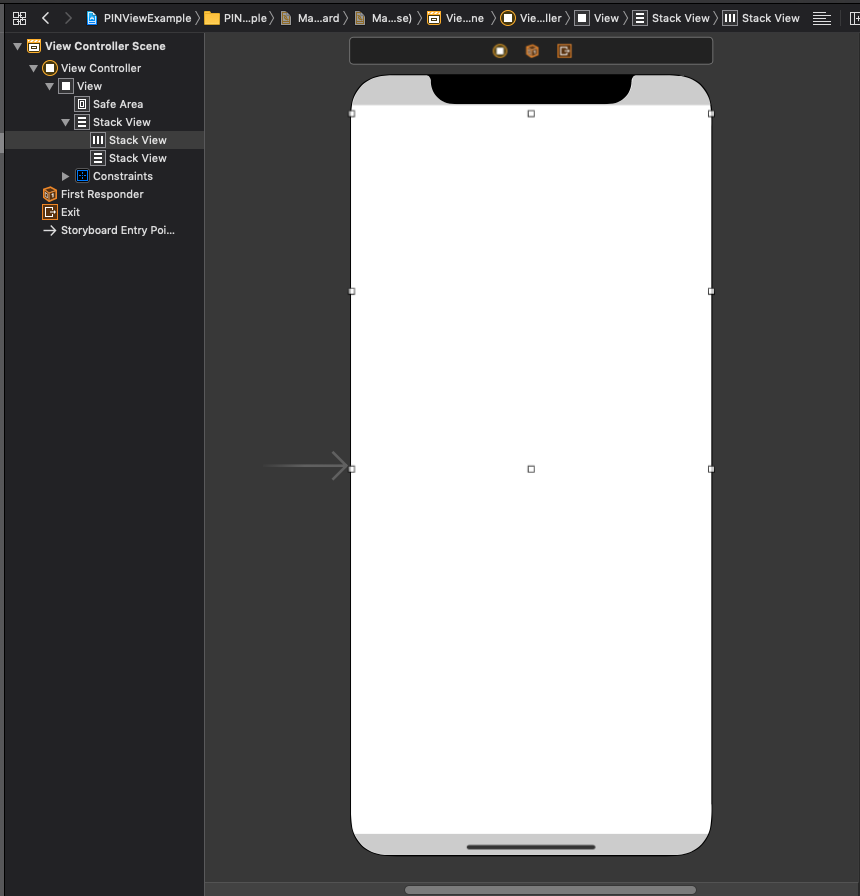
Task: Select PINViewExample project in jump bar
Action: 139,18
